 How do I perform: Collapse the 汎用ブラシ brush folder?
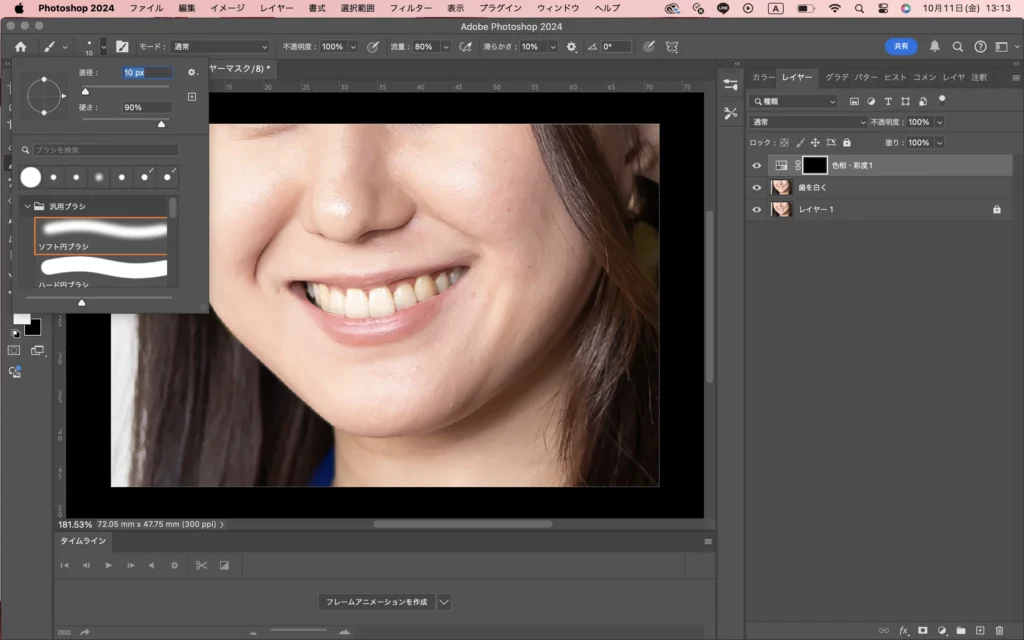coord(27,206)
